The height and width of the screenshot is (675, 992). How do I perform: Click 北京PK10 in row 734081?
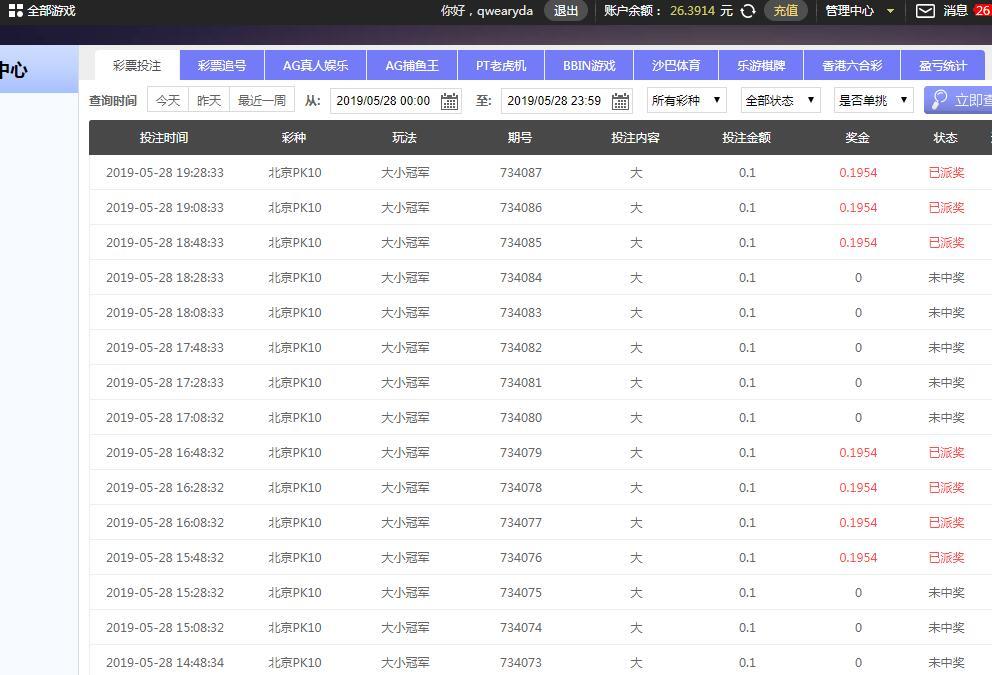[x=295, y=382]
